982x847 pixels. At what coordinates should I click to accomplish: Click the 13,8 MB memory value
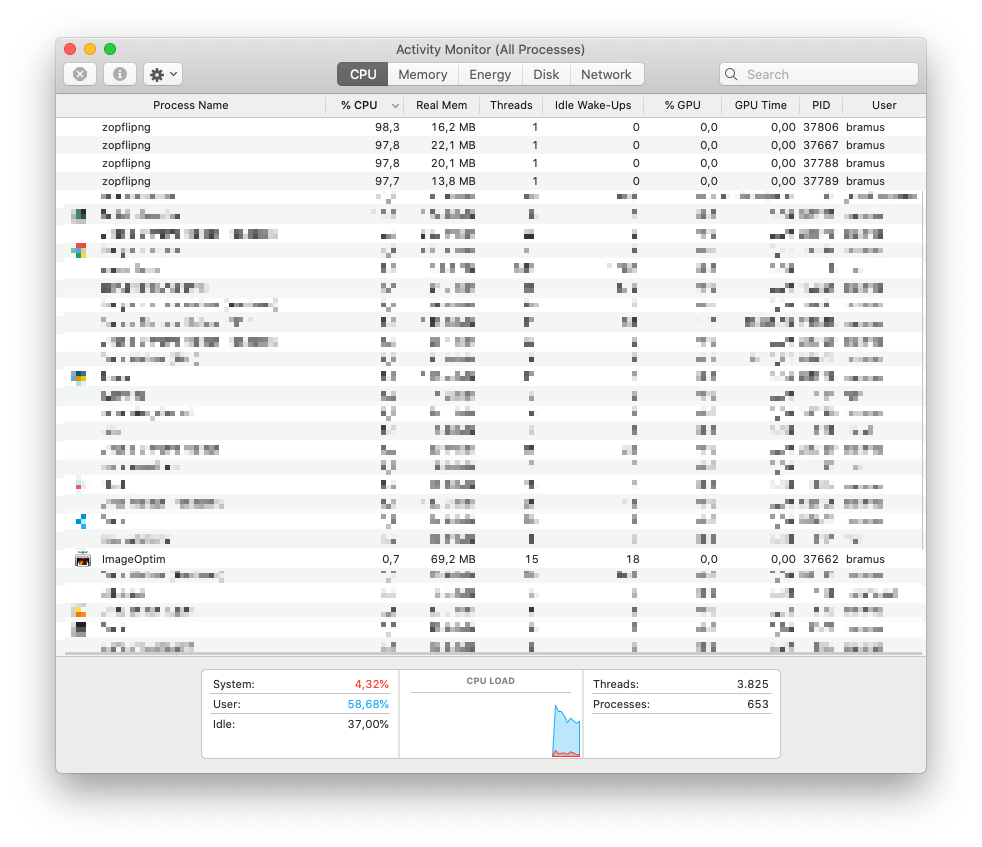pyautogui.click(x=453, y=181)
